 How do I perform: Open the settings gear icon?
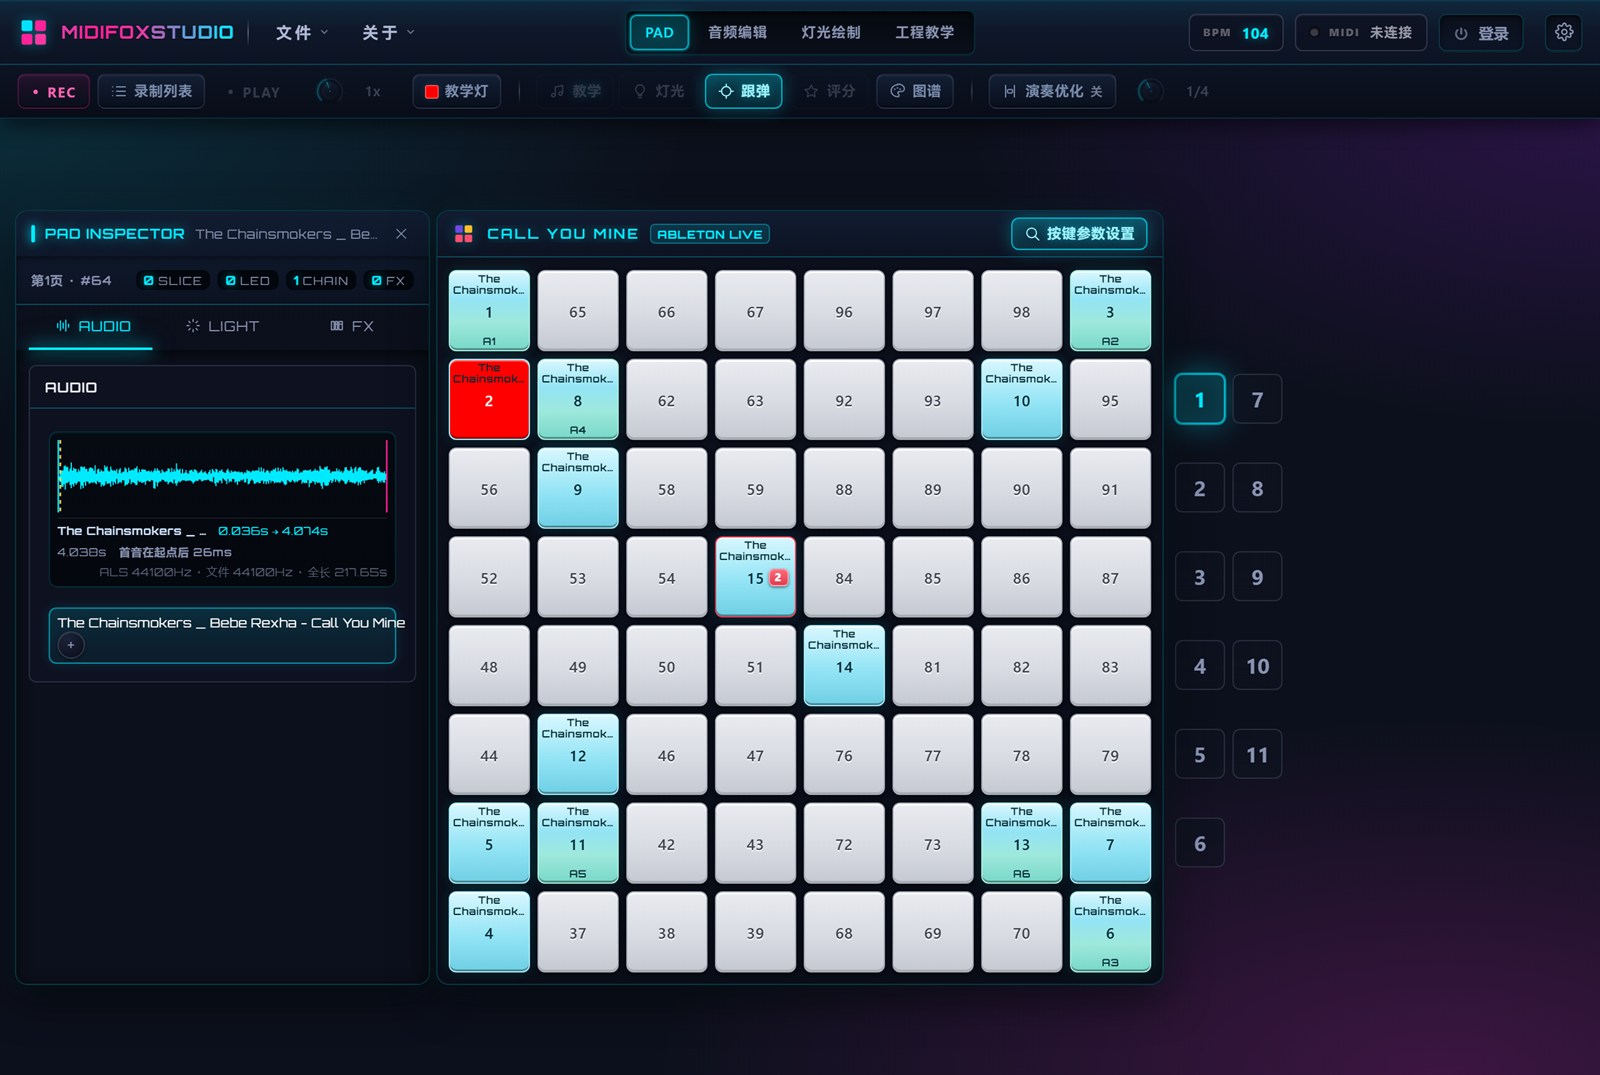1564,32
